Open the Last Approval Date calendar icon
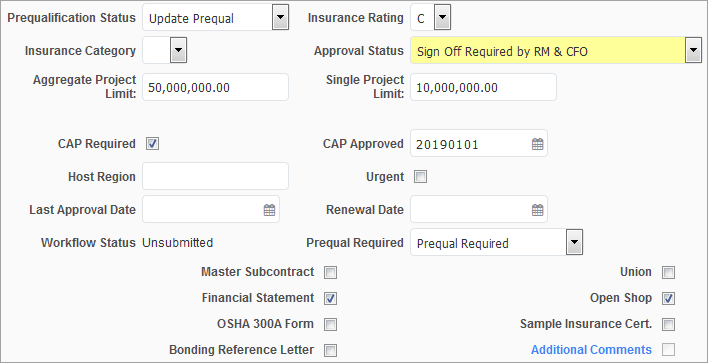This screenshot has height=363, width=708. click(269, 210)
